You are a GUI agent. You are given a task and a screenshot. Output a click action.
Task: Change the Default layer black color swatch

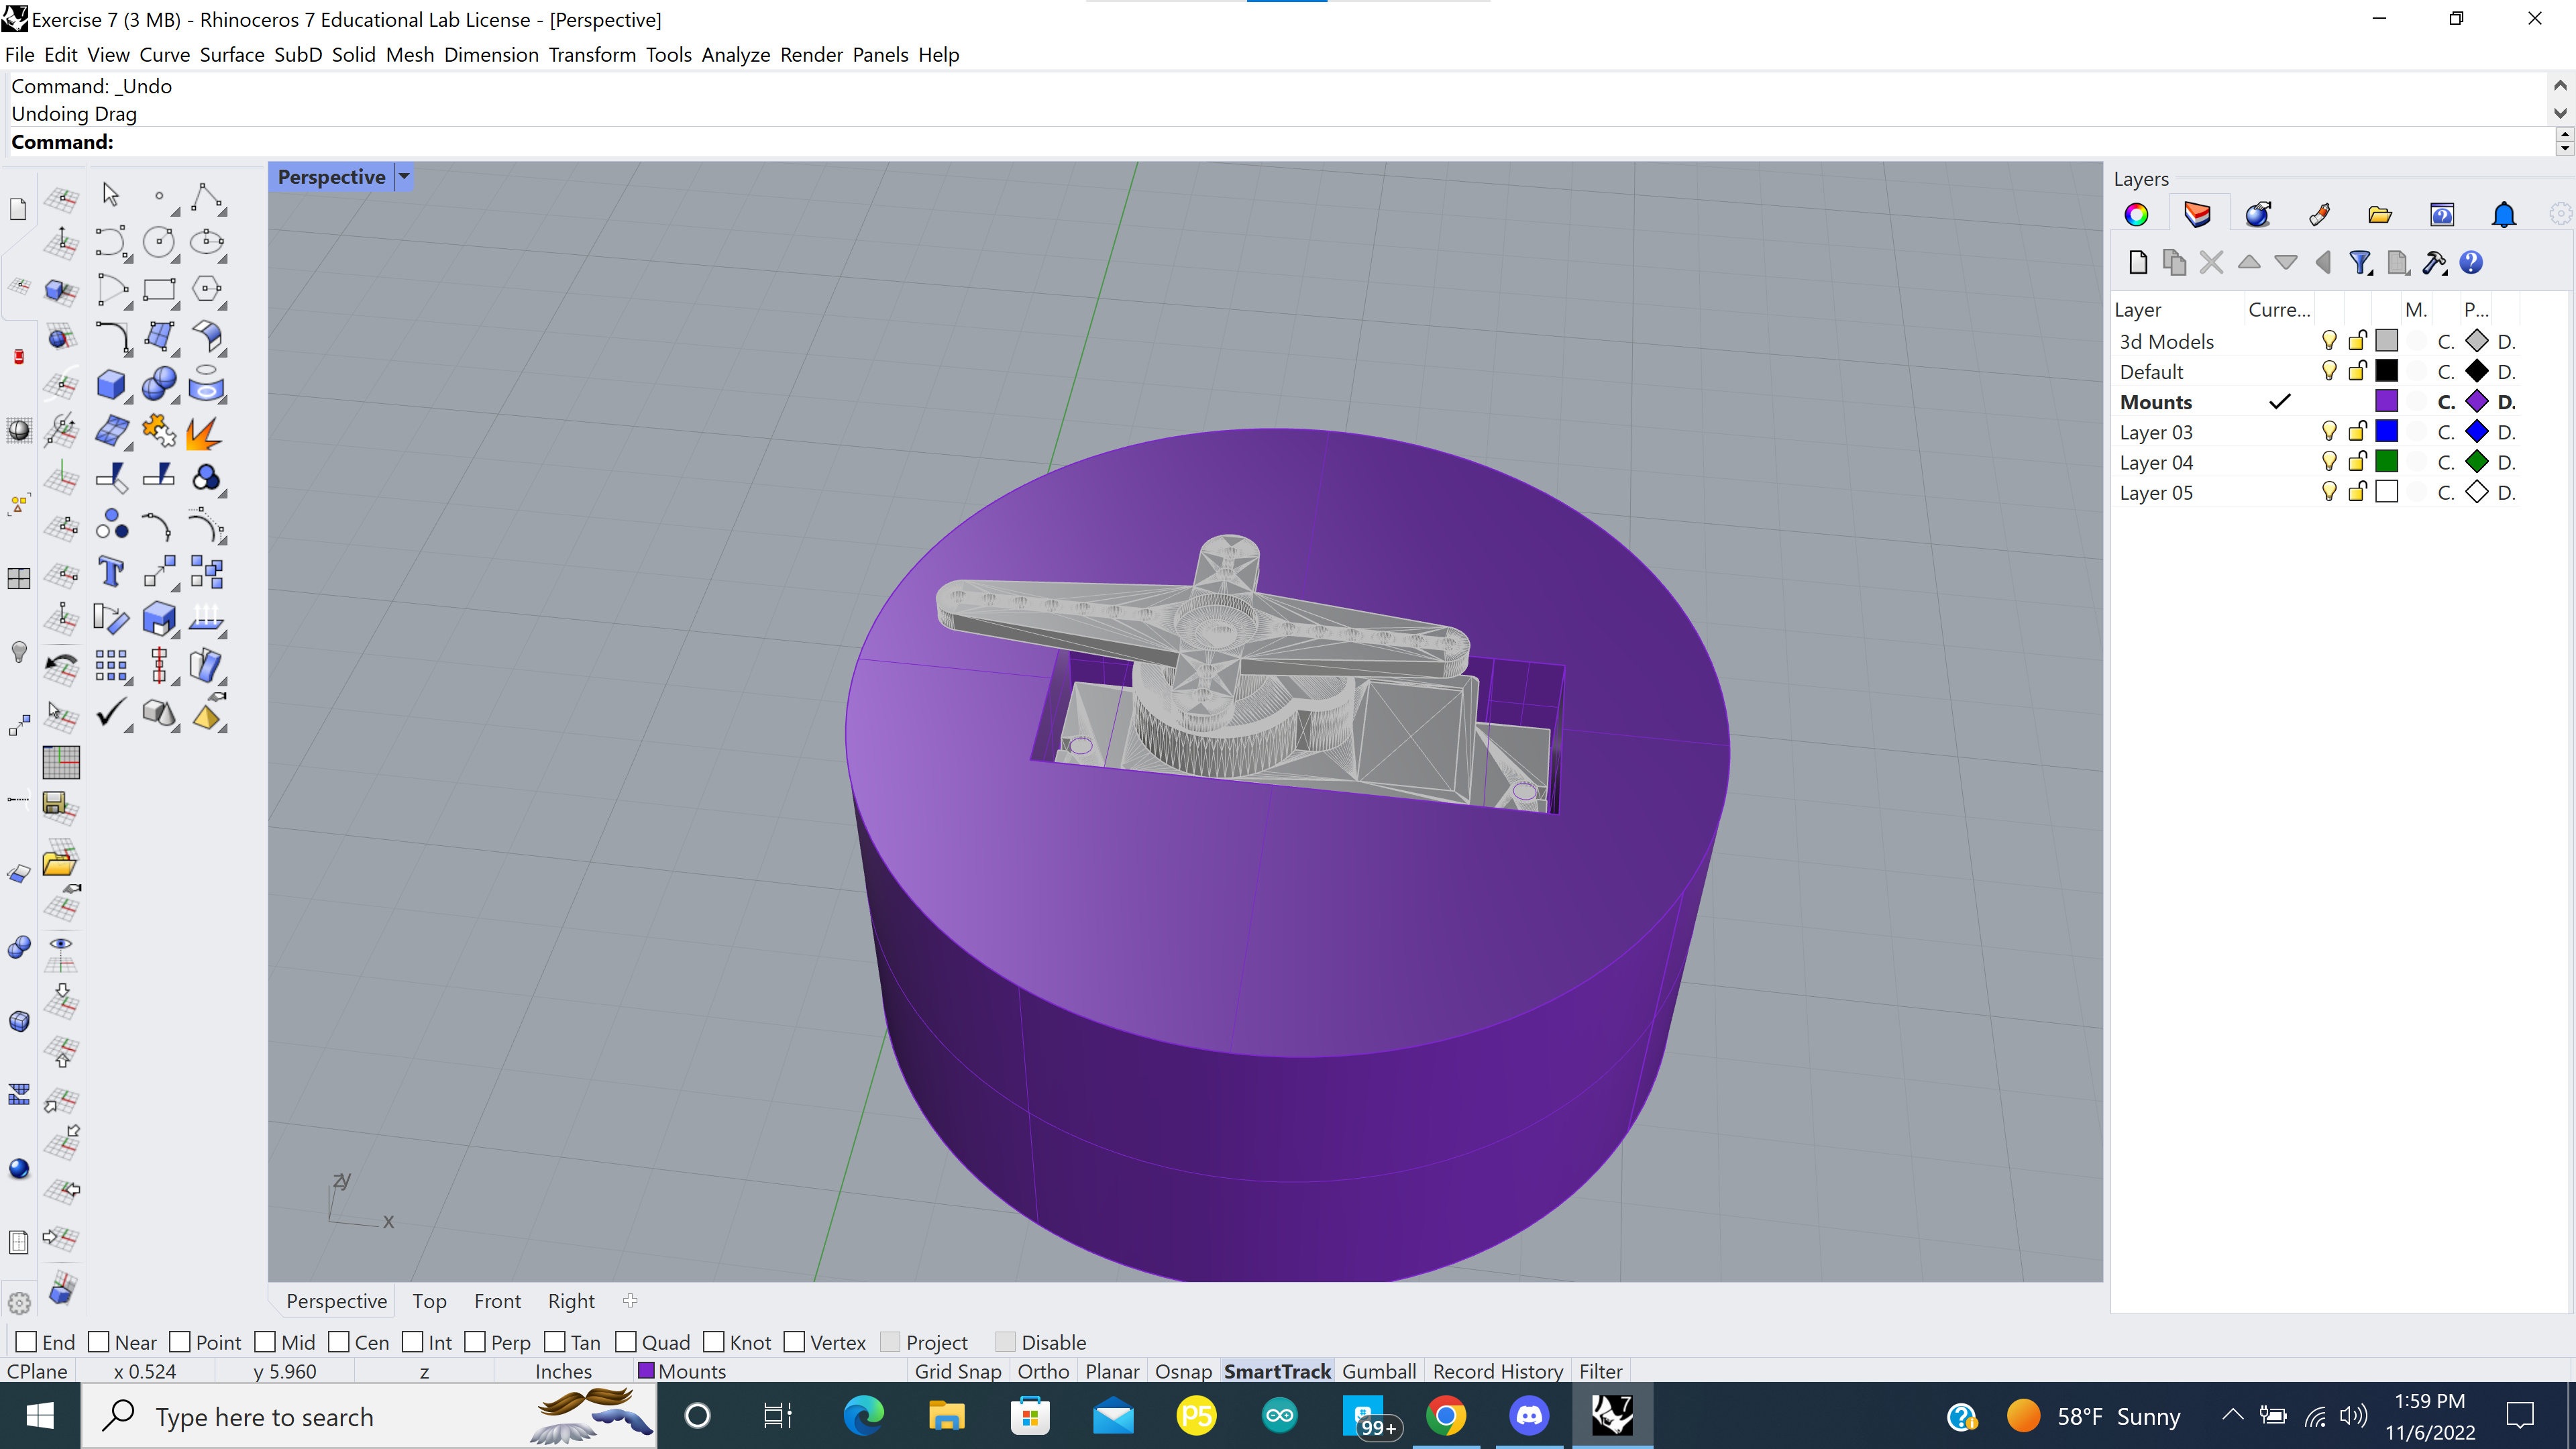2387,371
